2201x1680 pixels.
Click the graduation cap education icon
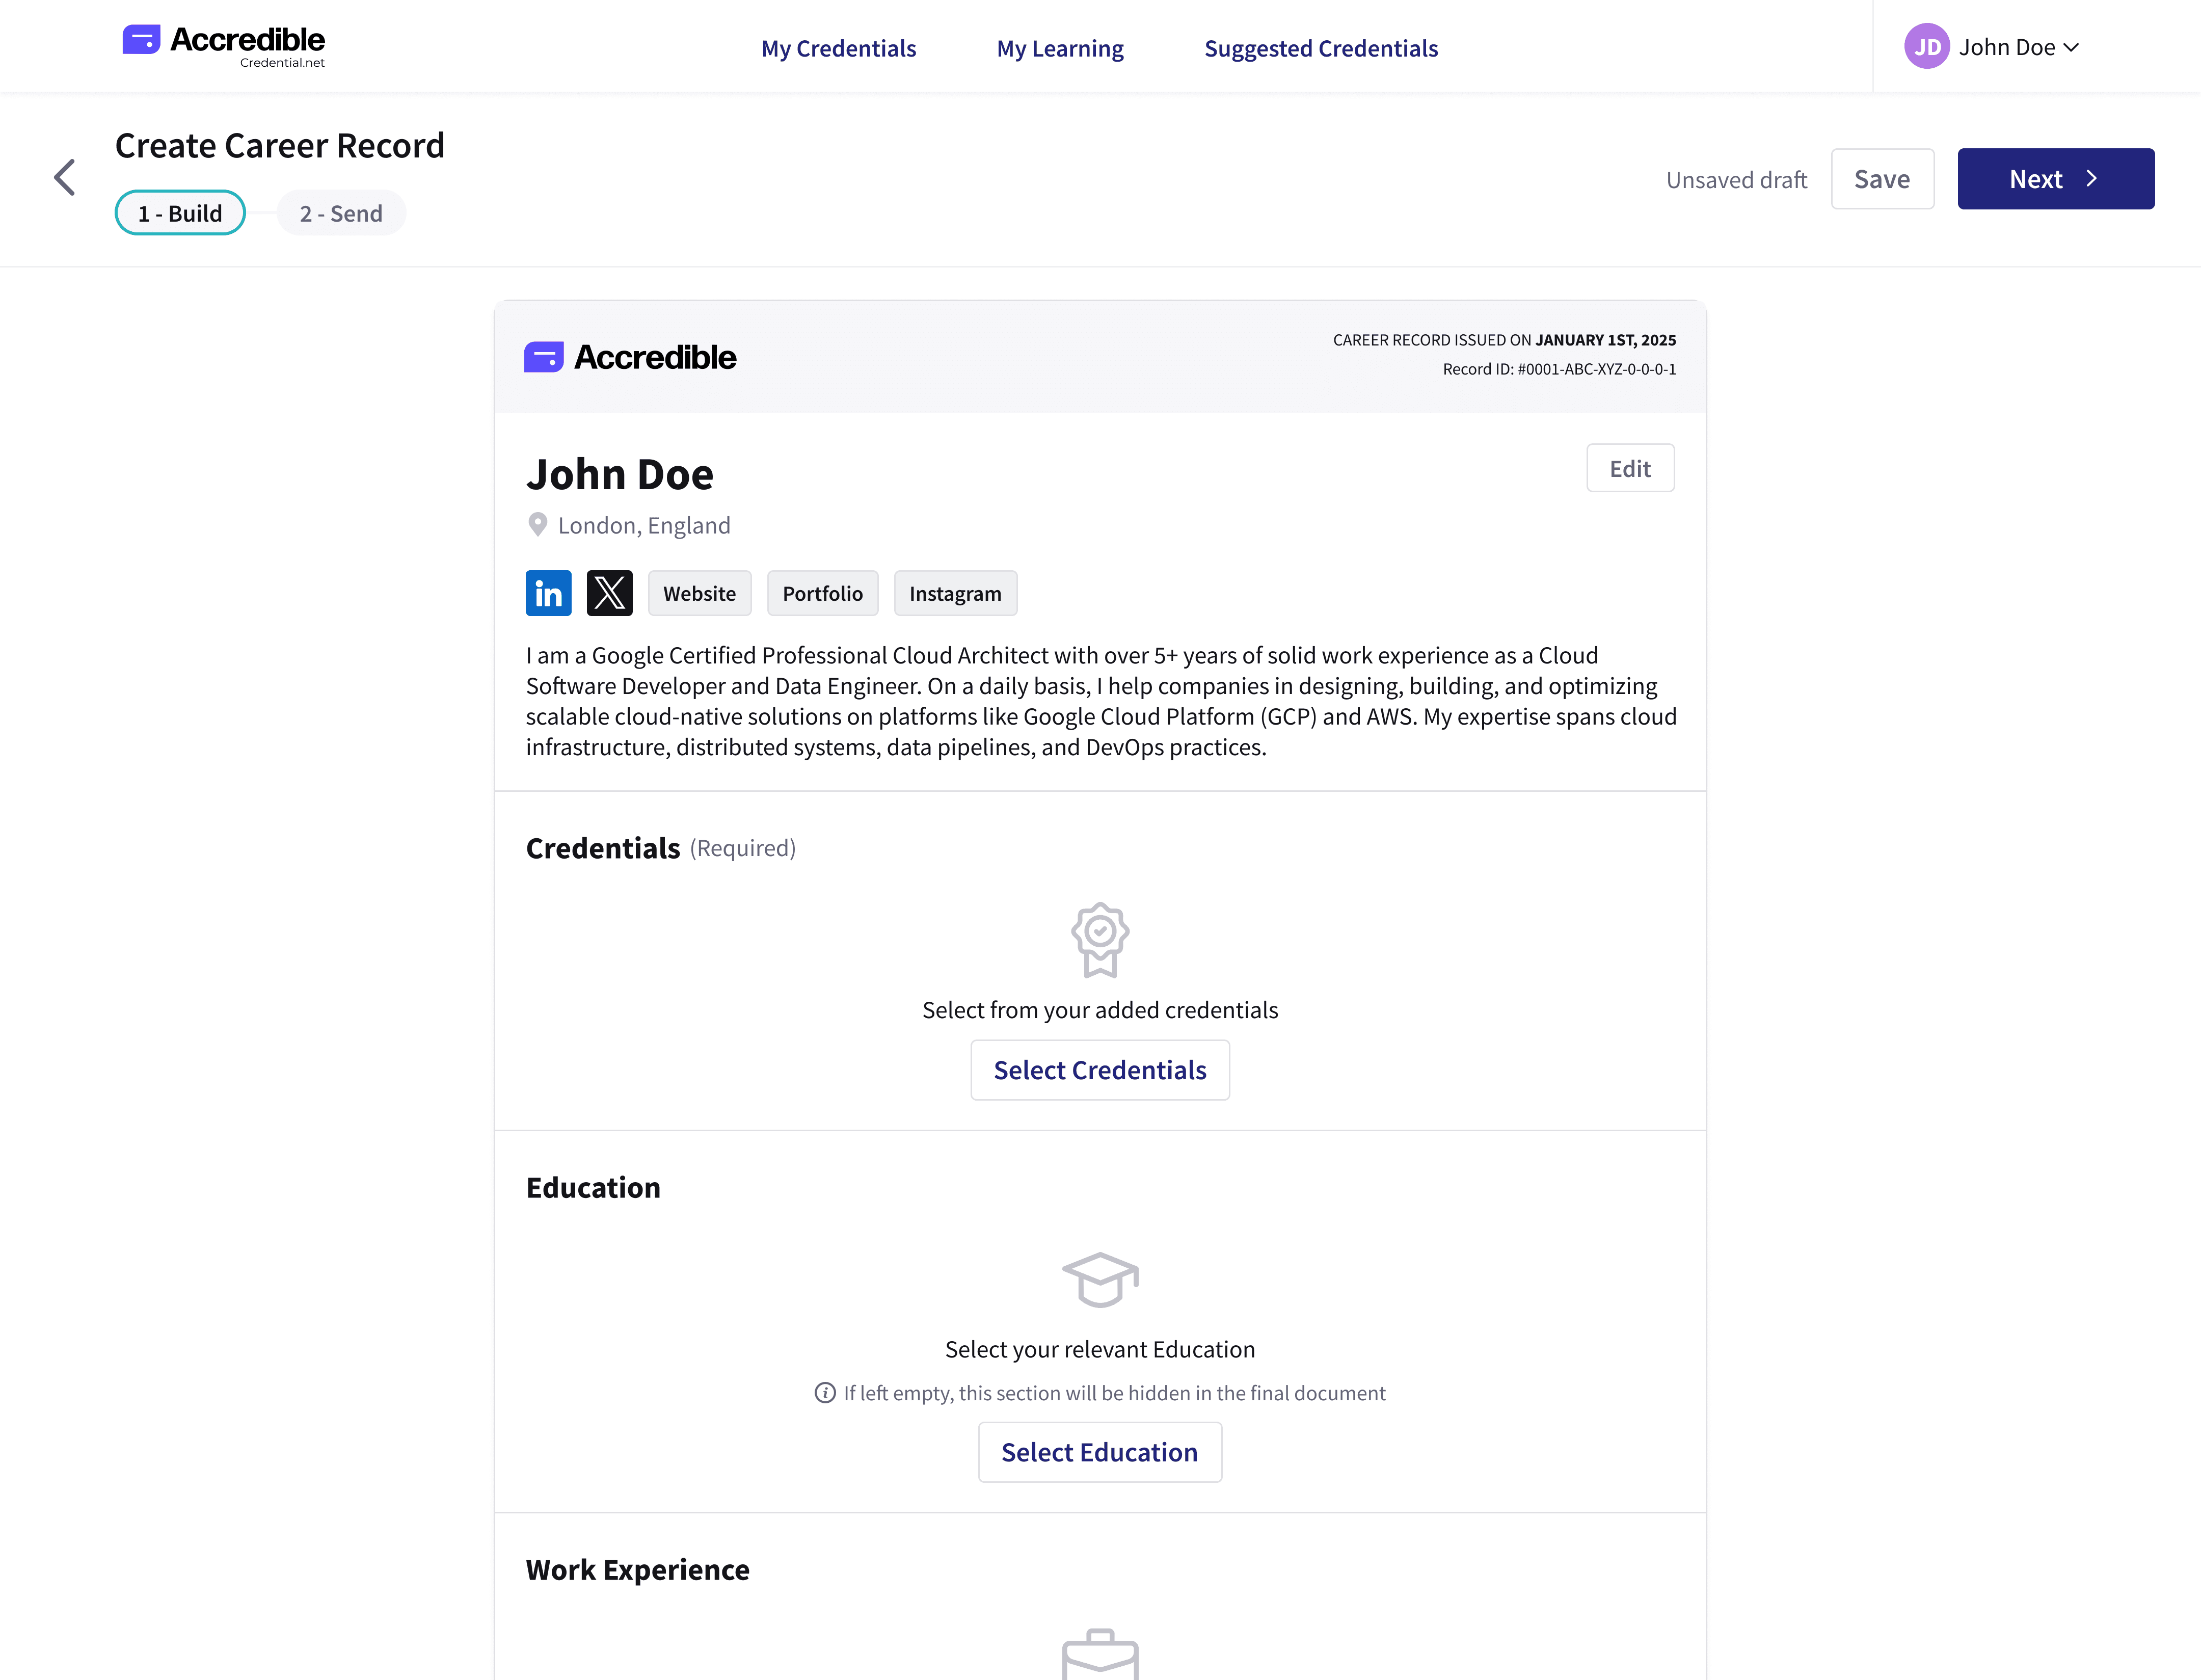(x=1100, y=1279)
